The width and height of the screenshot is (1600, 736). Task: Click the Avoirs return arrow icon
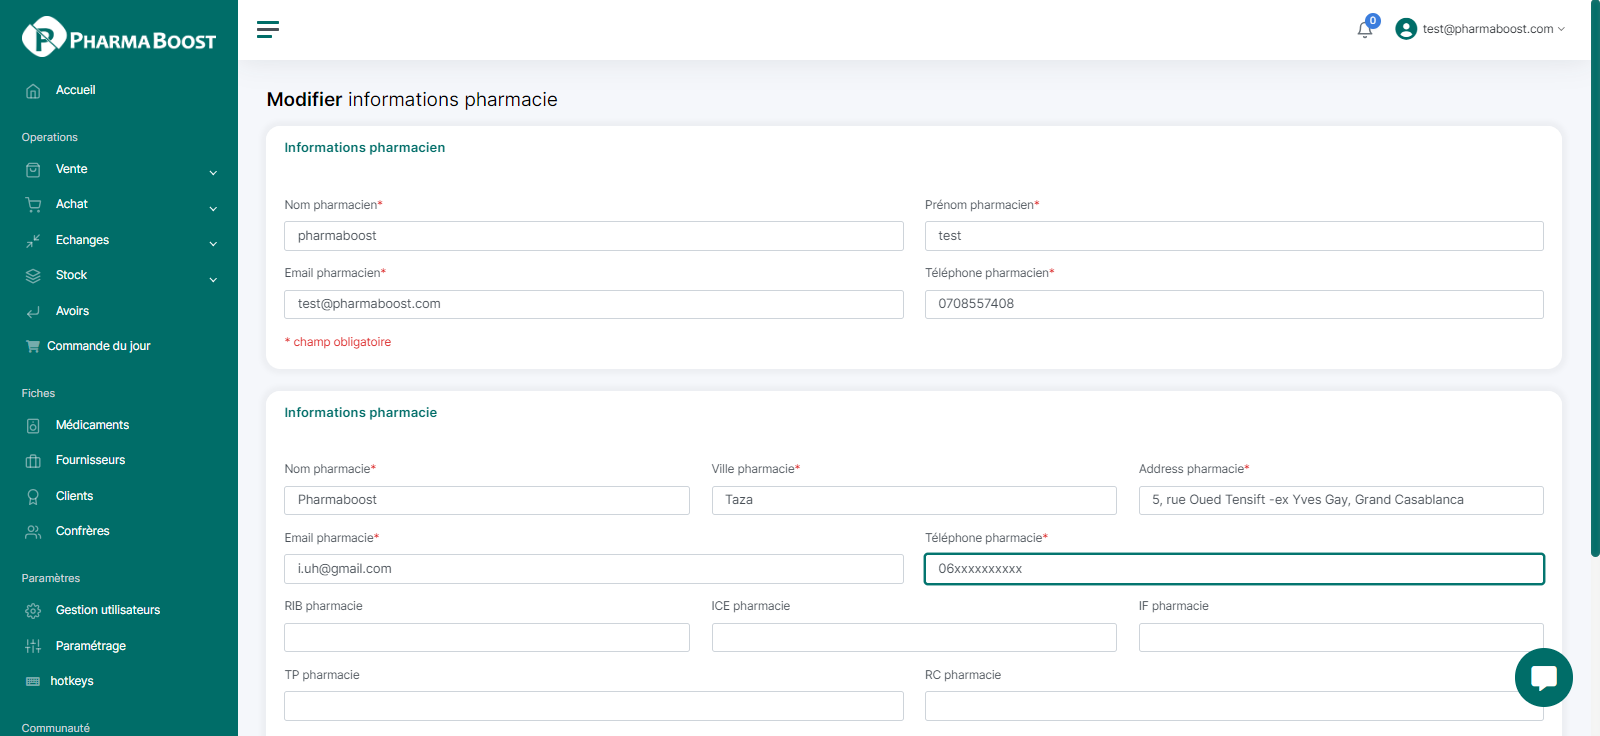[33, 312]
